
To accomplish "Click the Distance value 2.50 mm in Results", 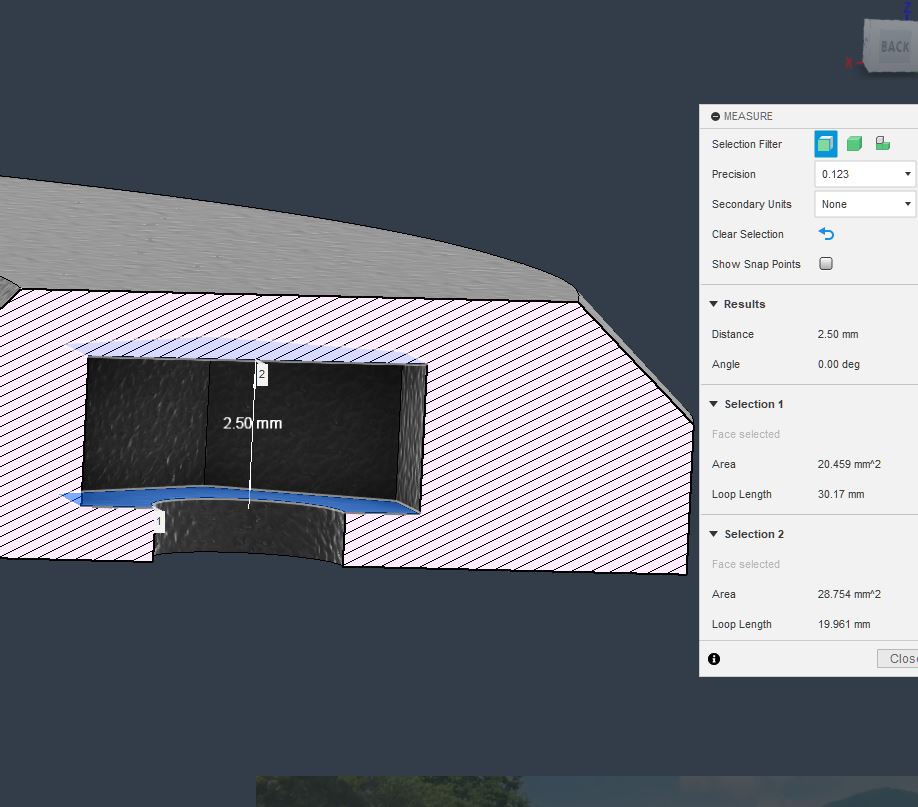I will point(837,334).
